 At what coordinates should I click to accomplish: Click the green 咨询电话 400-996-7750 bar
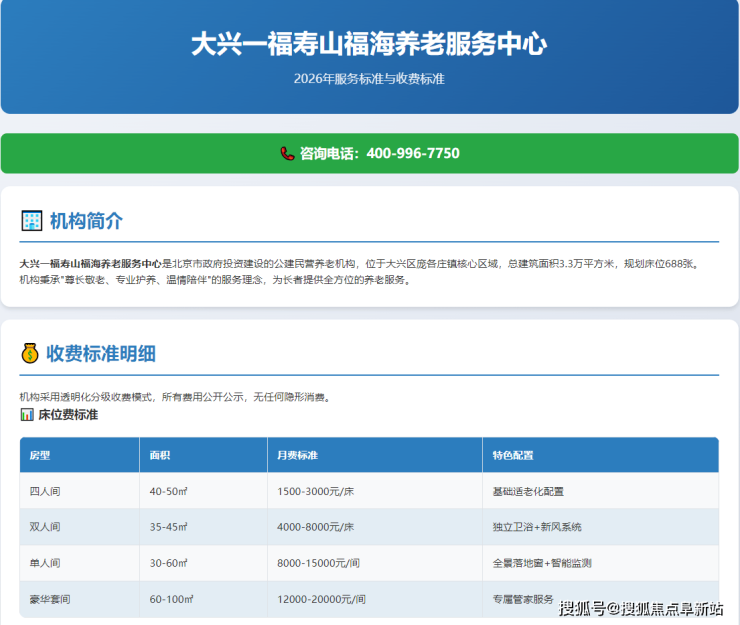coord(369,153)
